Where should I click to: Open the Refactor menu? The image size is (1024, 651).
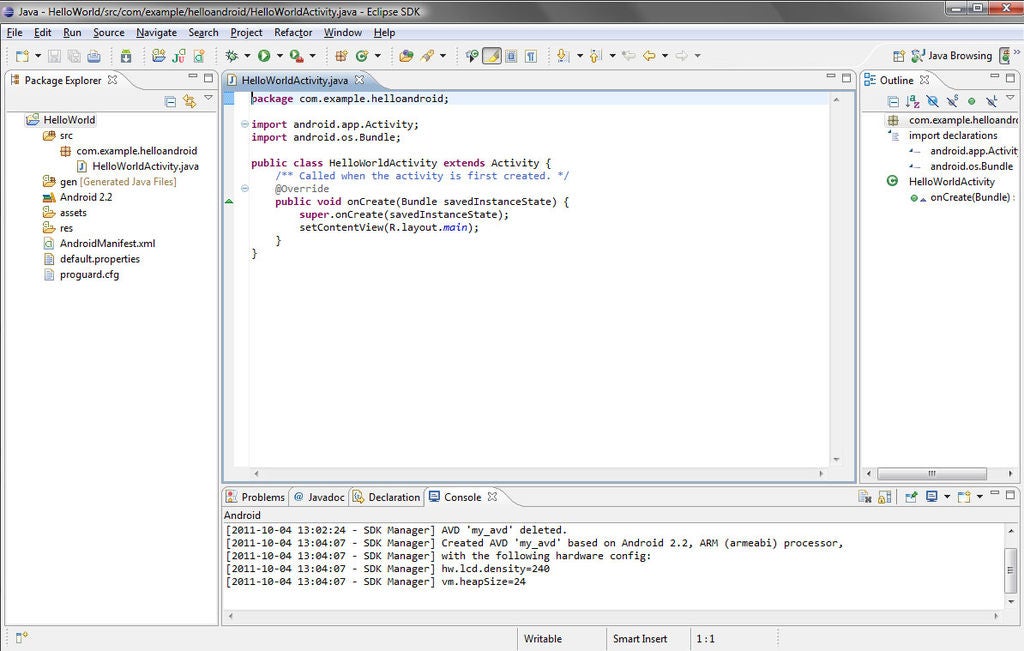(x=293, y=32)
